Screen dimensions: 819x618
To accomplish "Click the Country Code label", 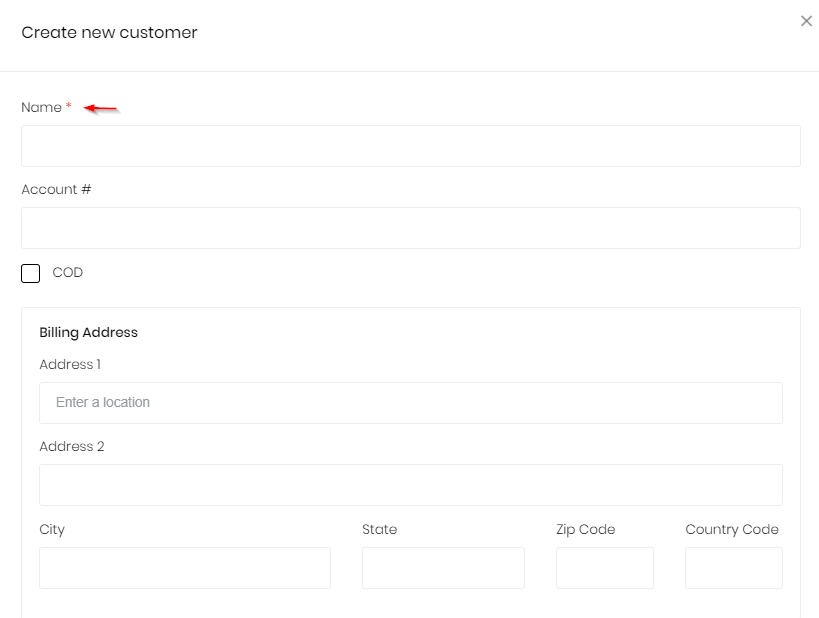I will coord(731,529).
